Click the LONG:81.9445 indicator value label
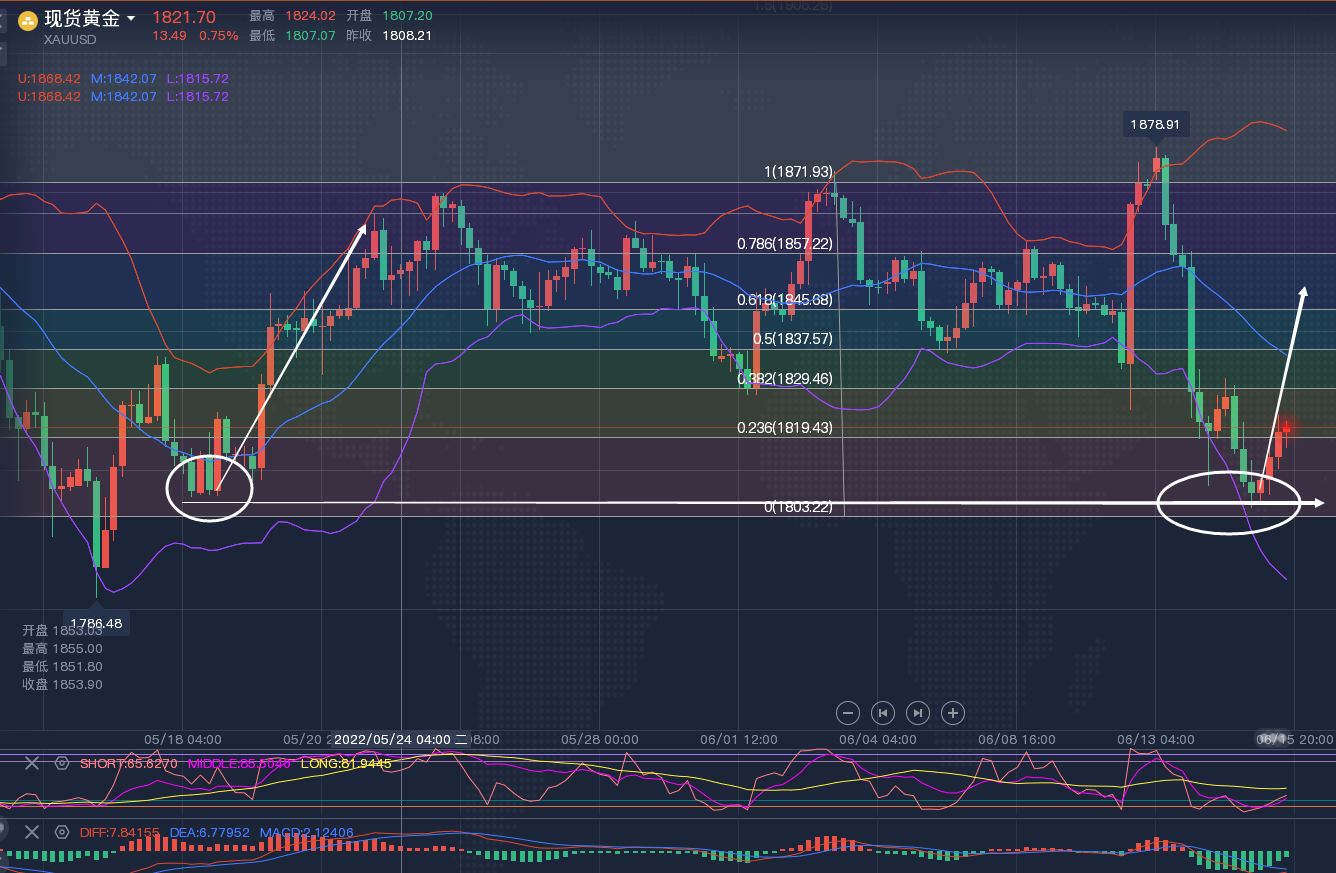Screen dimensions: 1336x873 pos(348,763)
